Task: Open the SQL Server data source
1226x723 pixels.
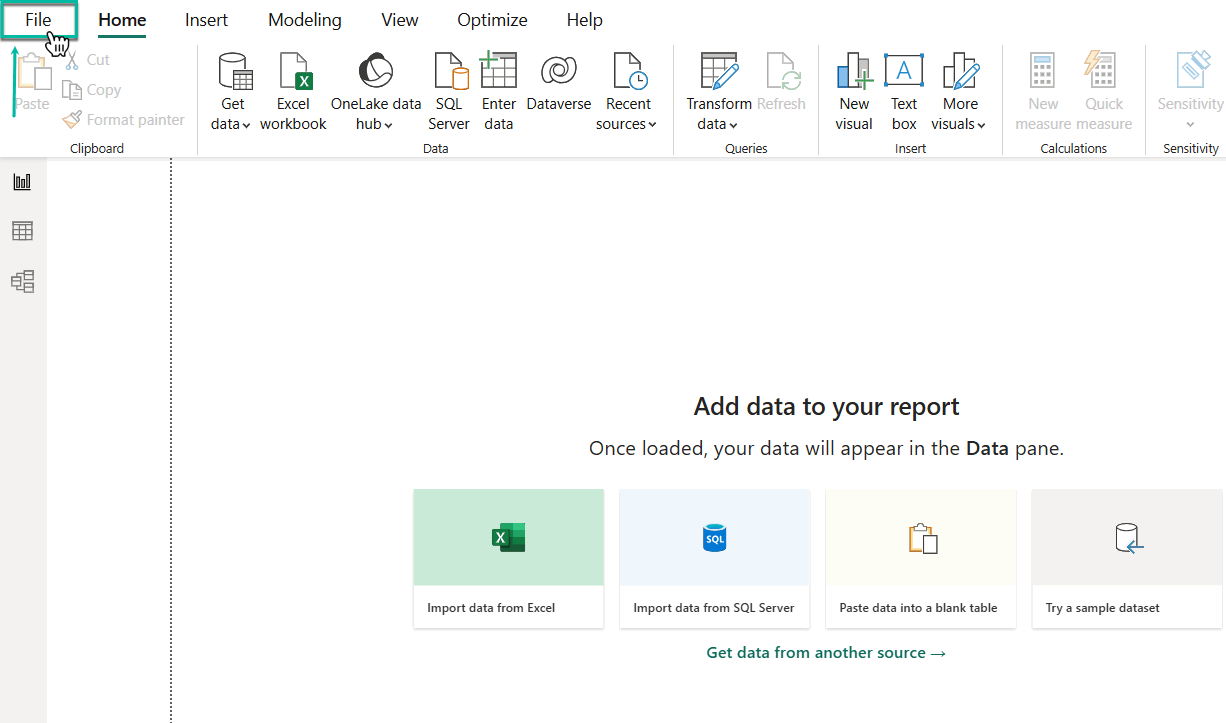Action: [449, 91]
